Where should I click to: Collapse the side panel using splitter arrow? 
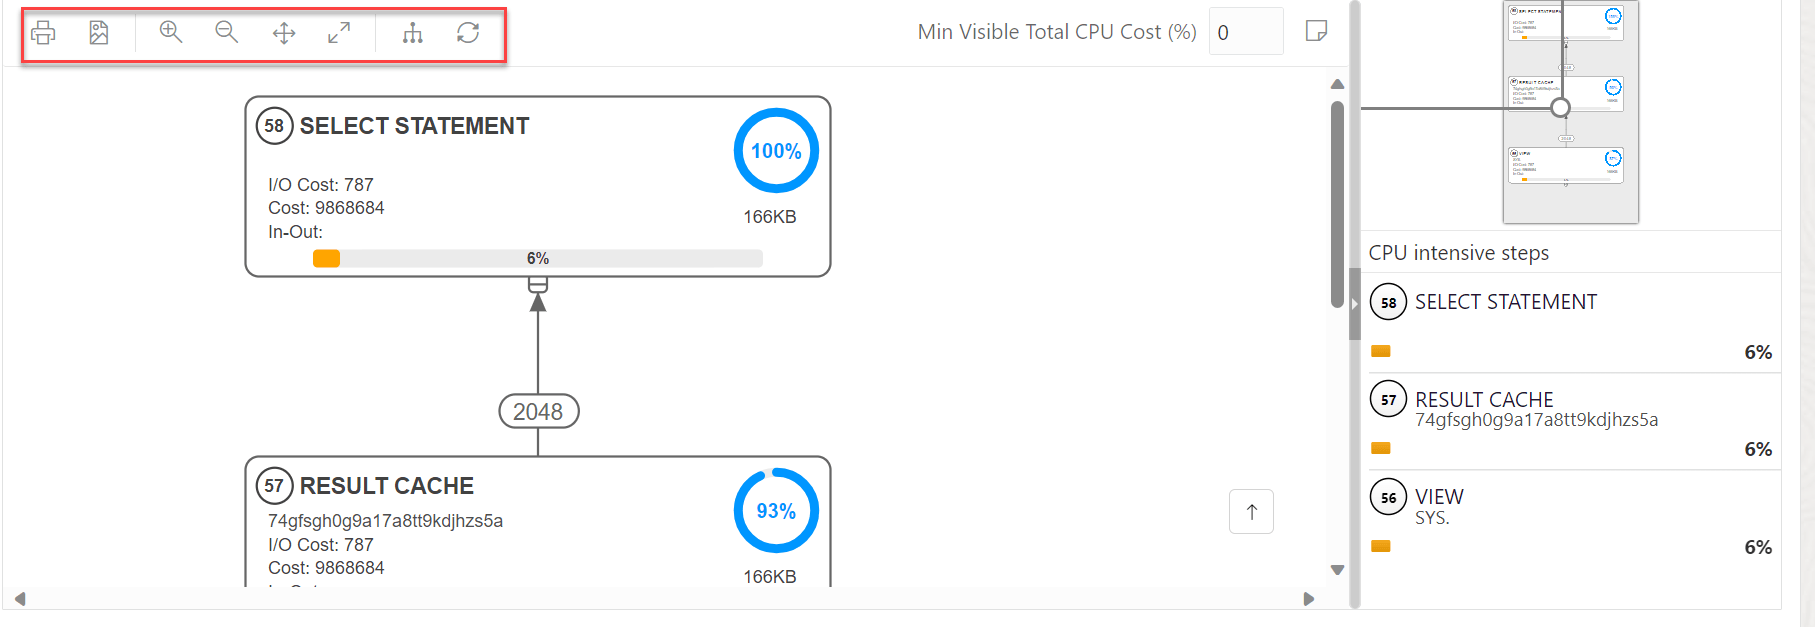1355,304
